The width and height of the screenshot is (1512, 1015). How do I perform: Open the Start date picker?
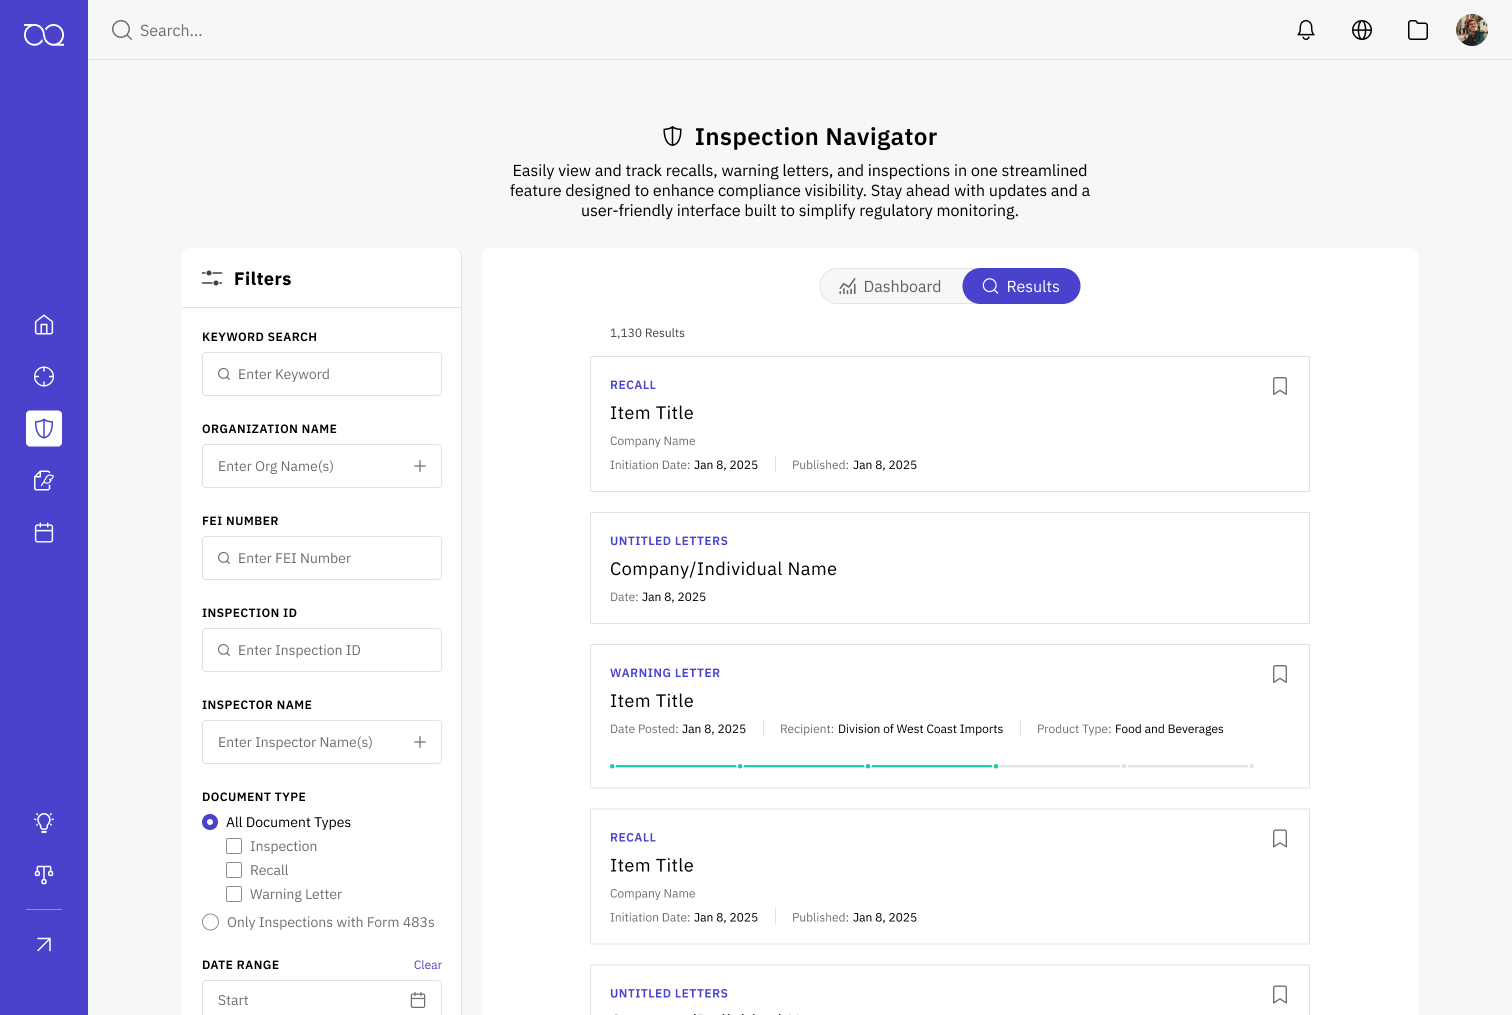(x=417, y=998)
